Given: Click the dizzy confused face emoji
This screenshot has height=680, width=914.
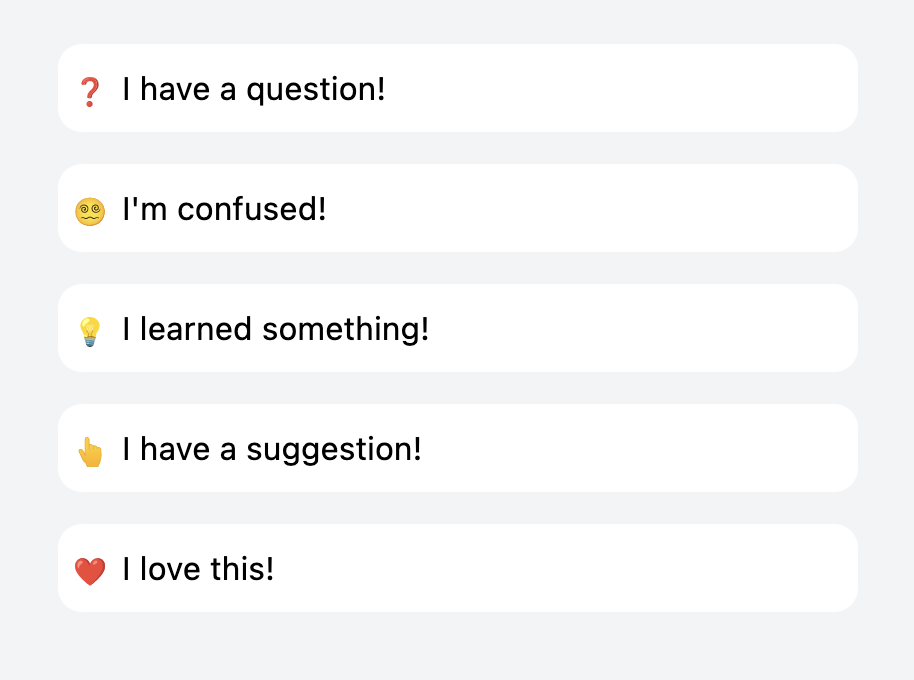Looking at the screenshot, I should [90, 212].
